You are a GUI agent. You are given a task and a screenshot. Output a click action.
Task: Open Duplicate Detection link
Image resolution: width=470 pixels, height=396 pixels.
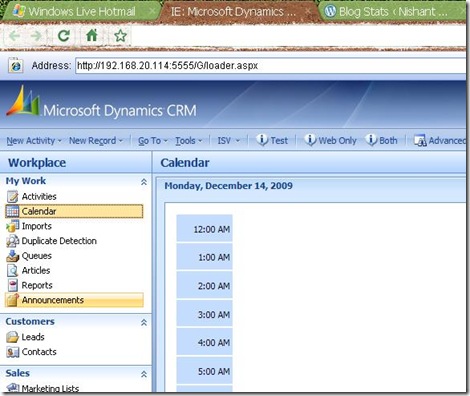point(59,241)
